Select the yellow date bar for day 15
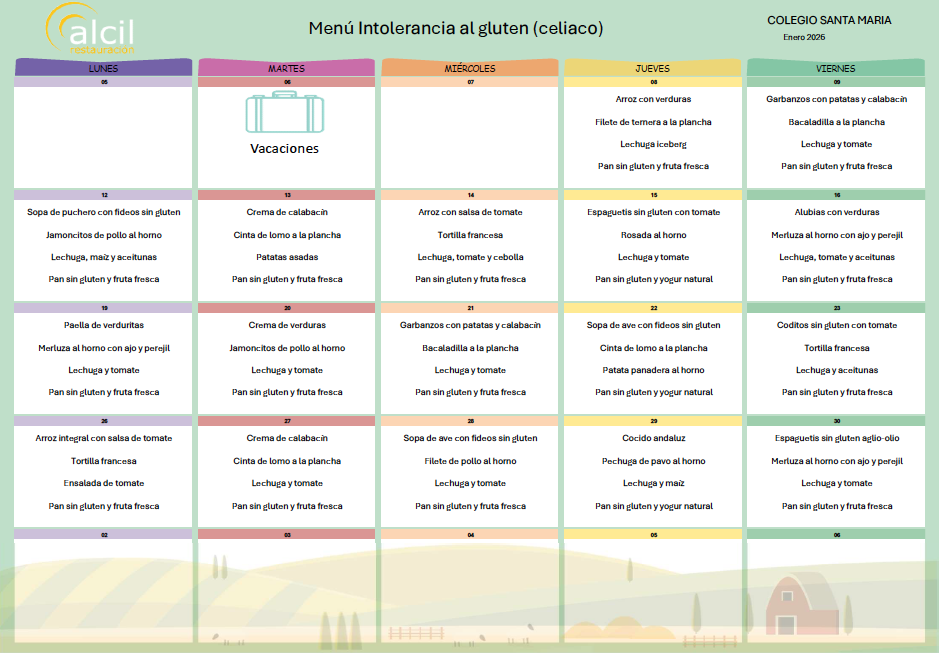The height and width of the screenshot is (653, 939). [653, 195]
